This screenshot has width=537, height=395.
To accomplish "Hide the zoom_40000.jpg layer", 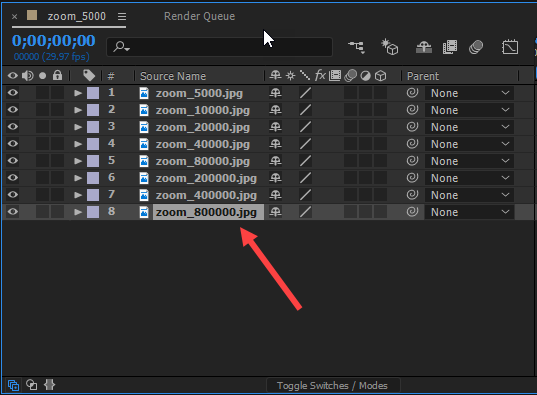I will [13, 144].
